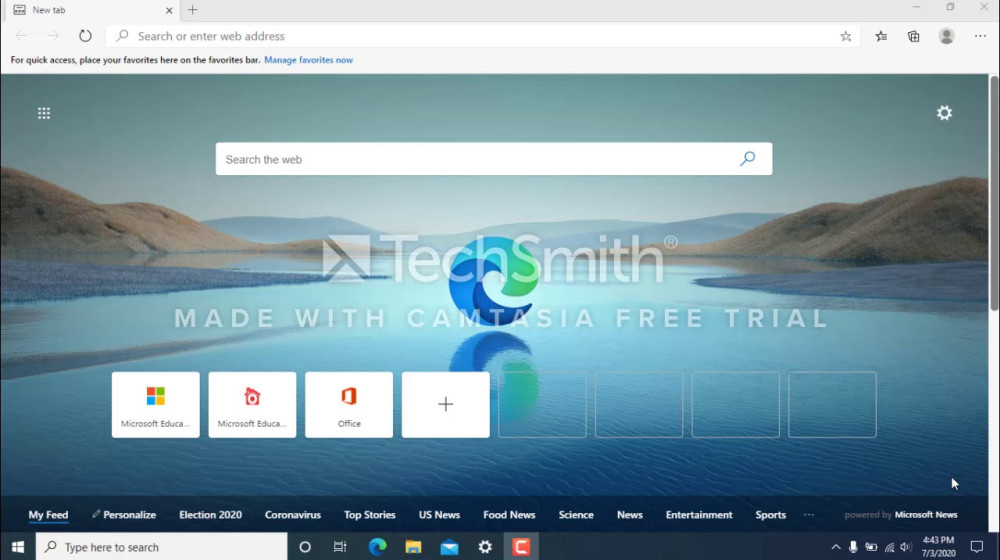1000x560 pixels.
Task: Open a new tab with plus button
Action: click(193, 10)
